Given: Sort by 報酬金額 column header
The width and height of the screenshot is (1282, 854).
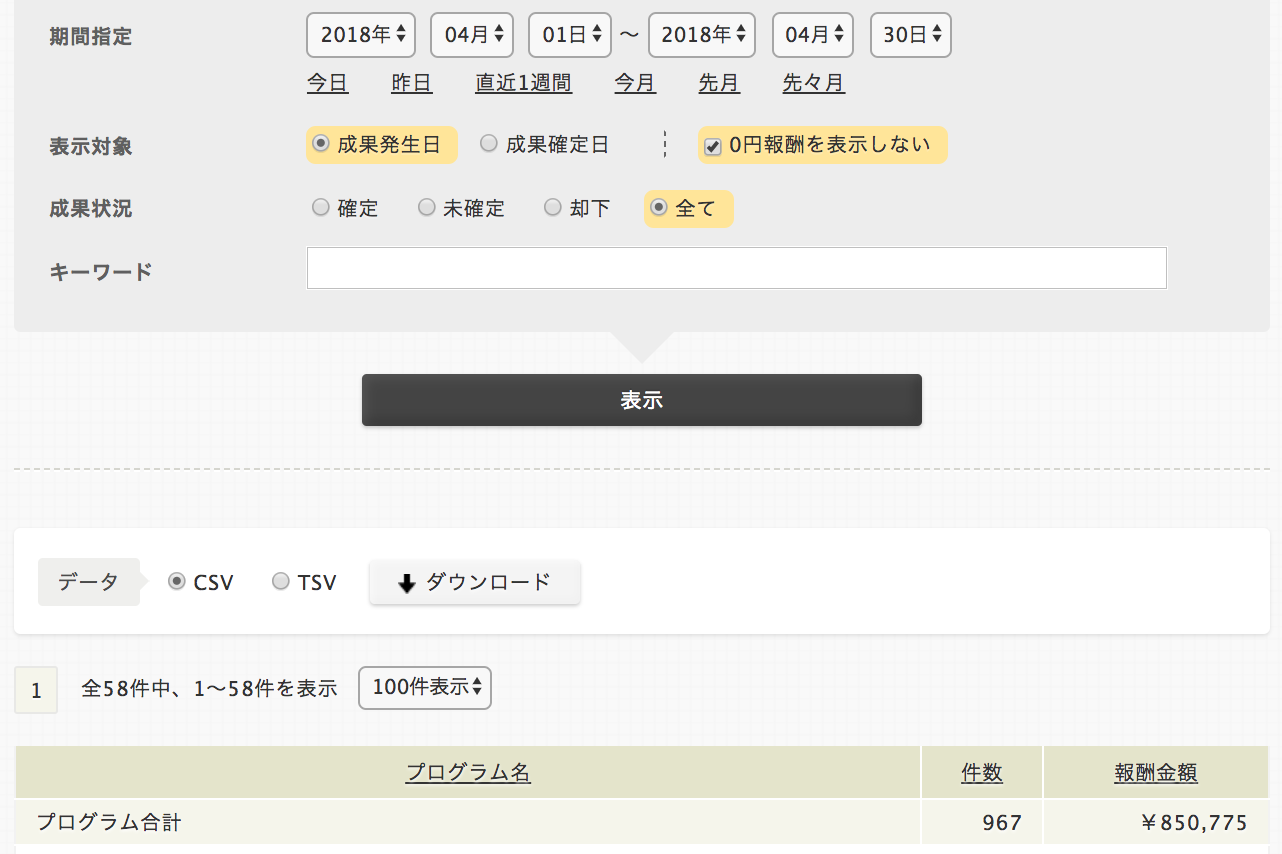Looking at the screenshot, I should (x=1156, y=772).
